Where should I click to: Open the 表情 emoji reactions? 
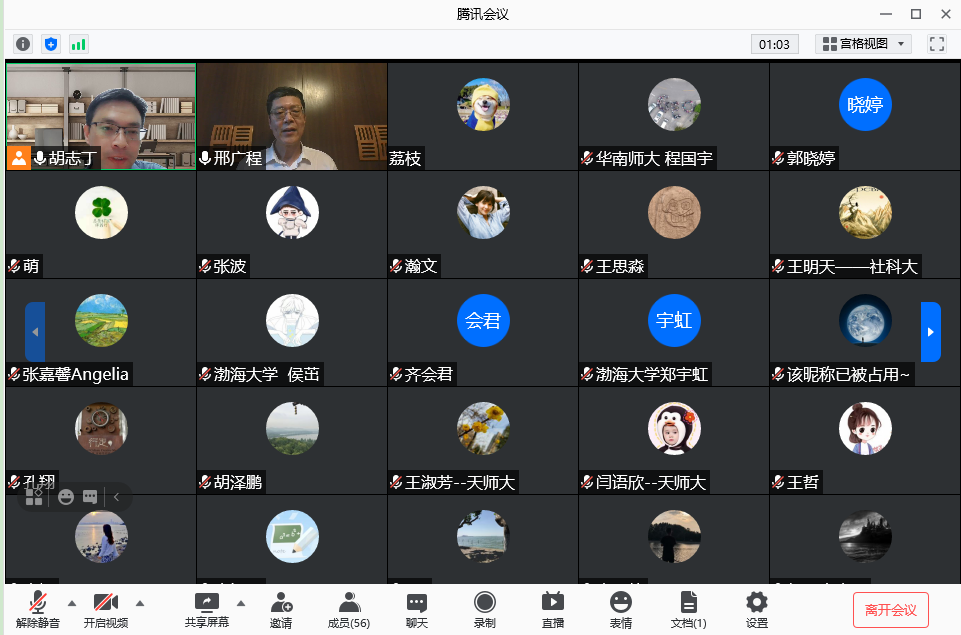(x=621, y=609)
